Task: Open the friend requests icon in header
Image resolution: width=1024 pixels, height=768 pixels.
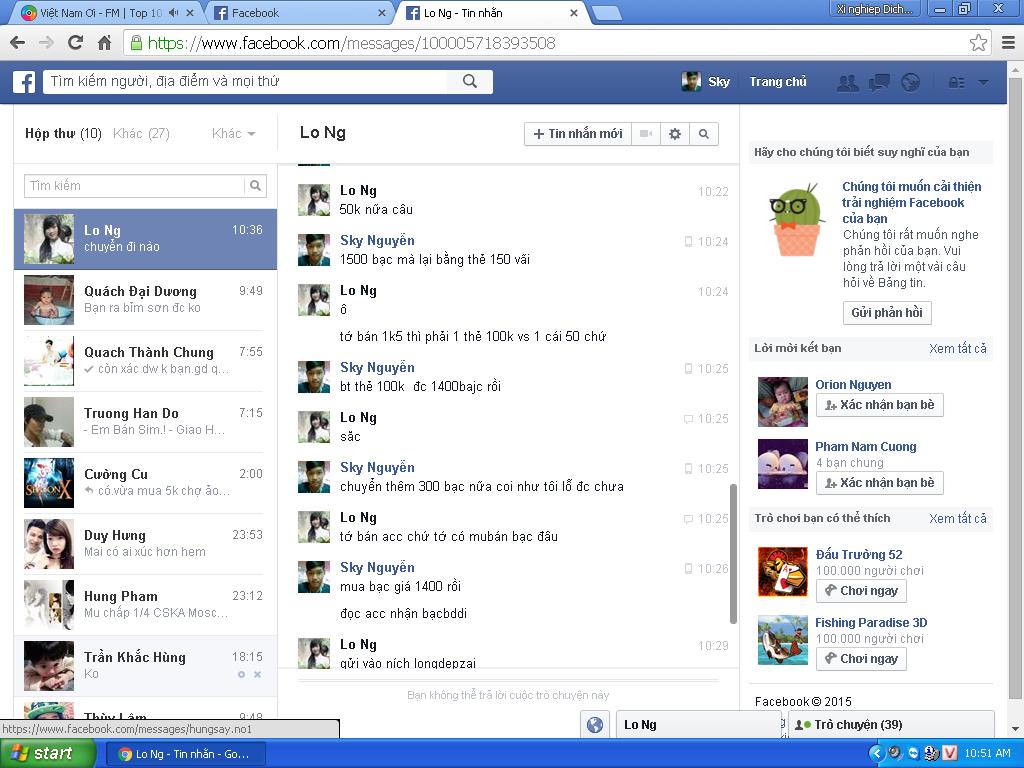Action: pos(848,82)
